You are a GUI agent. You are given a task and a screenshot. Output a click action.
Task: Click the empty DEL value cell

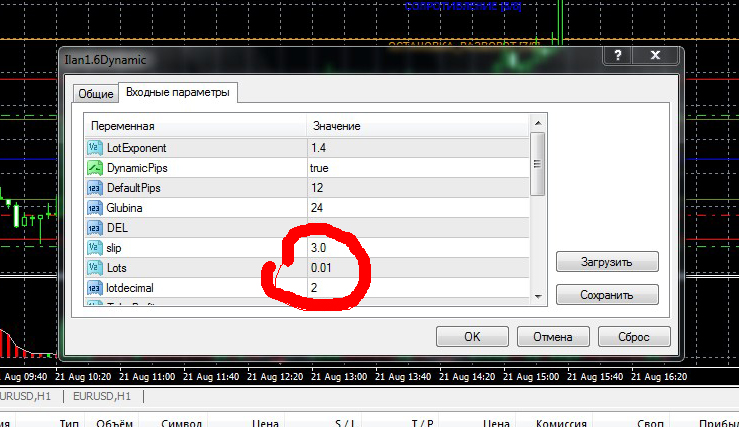tap(419, 228)
